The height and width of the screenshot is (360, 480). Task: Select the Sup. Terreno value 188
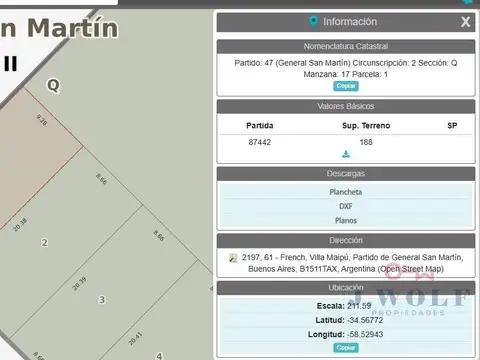point(366,142)
